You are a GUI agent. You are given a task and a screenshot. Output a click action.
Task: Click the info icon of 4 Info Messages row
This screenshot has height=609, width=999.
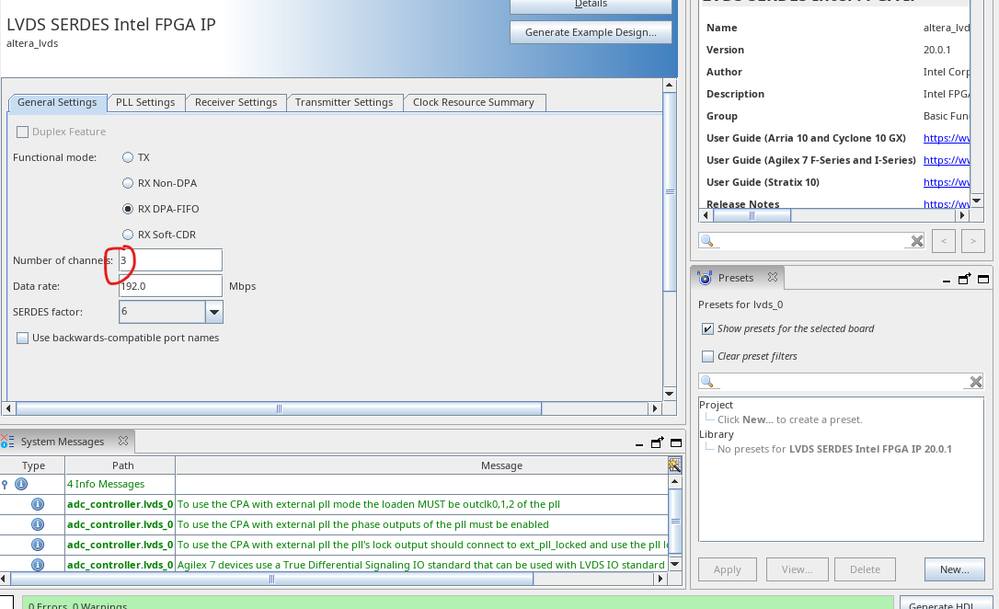click(21, 484)
